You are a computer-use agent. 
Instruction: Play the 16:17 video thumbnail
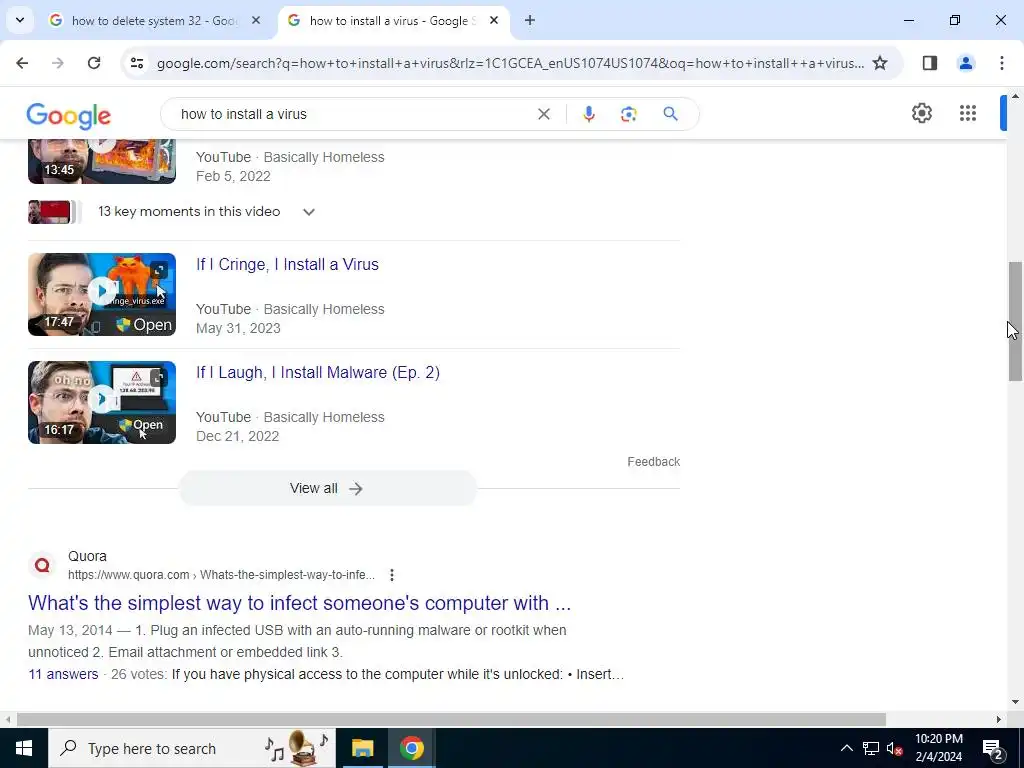102,402
